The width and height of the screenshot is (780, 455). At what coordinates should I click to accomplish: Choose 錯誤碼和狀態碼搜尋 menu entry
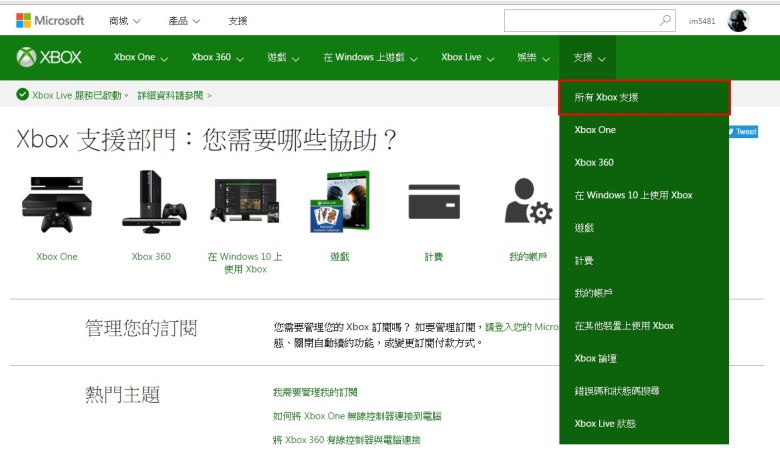click(x=617, y=391)
